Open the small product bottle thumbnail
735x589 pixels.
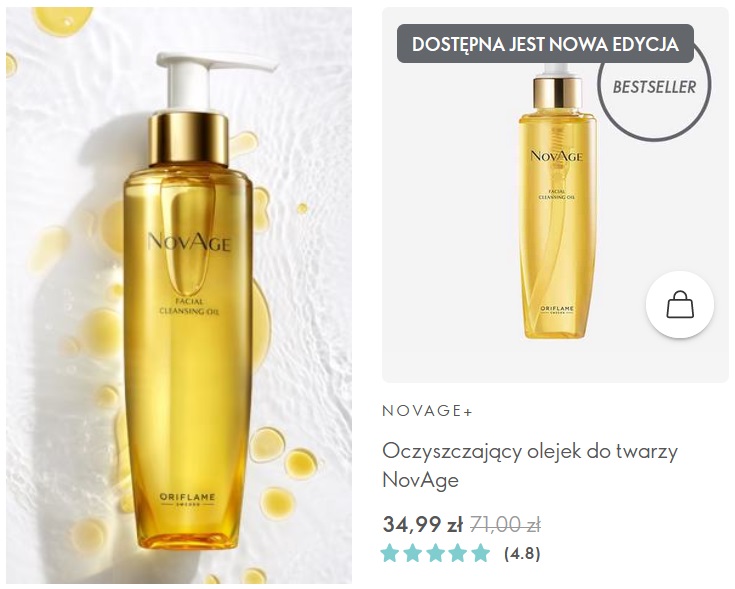[557, 201]
